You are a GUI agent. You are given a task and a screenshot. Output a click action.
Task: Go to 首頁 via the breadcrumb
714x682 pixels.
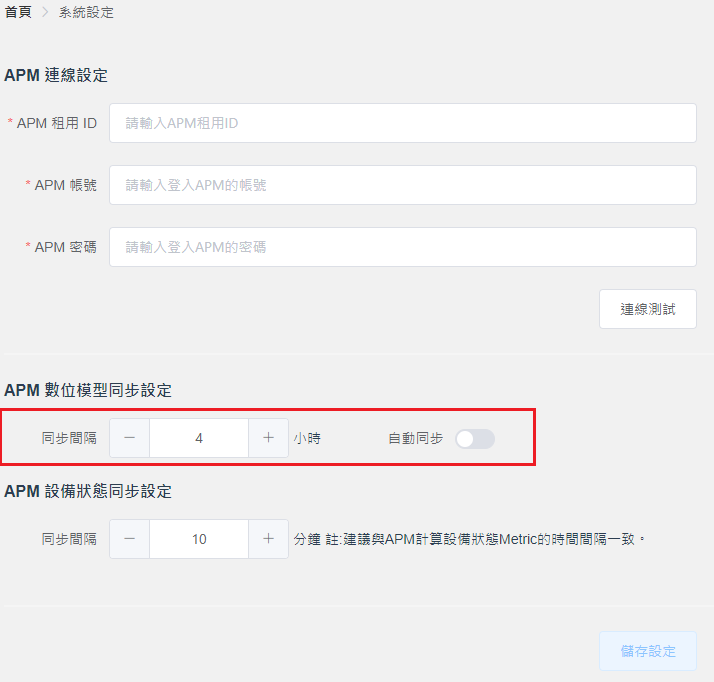click(17, 13)
